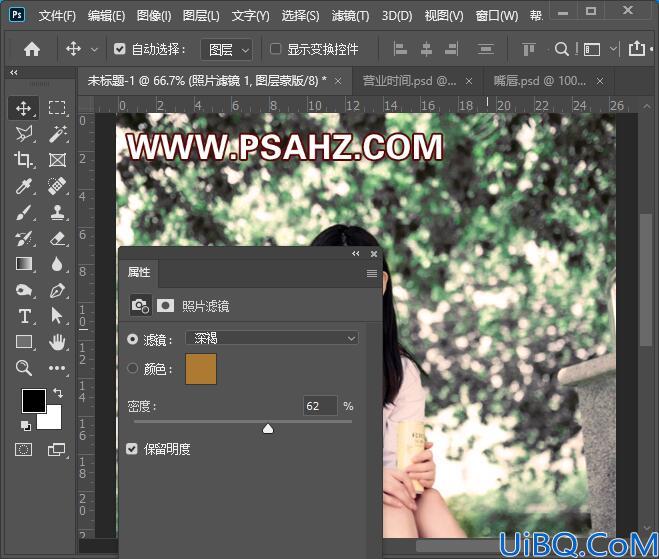Image resolution: width=659 pixels, height=559 pixels.
Task: Open the workspace switcher dropdown arrow
Action: point(613,49)
